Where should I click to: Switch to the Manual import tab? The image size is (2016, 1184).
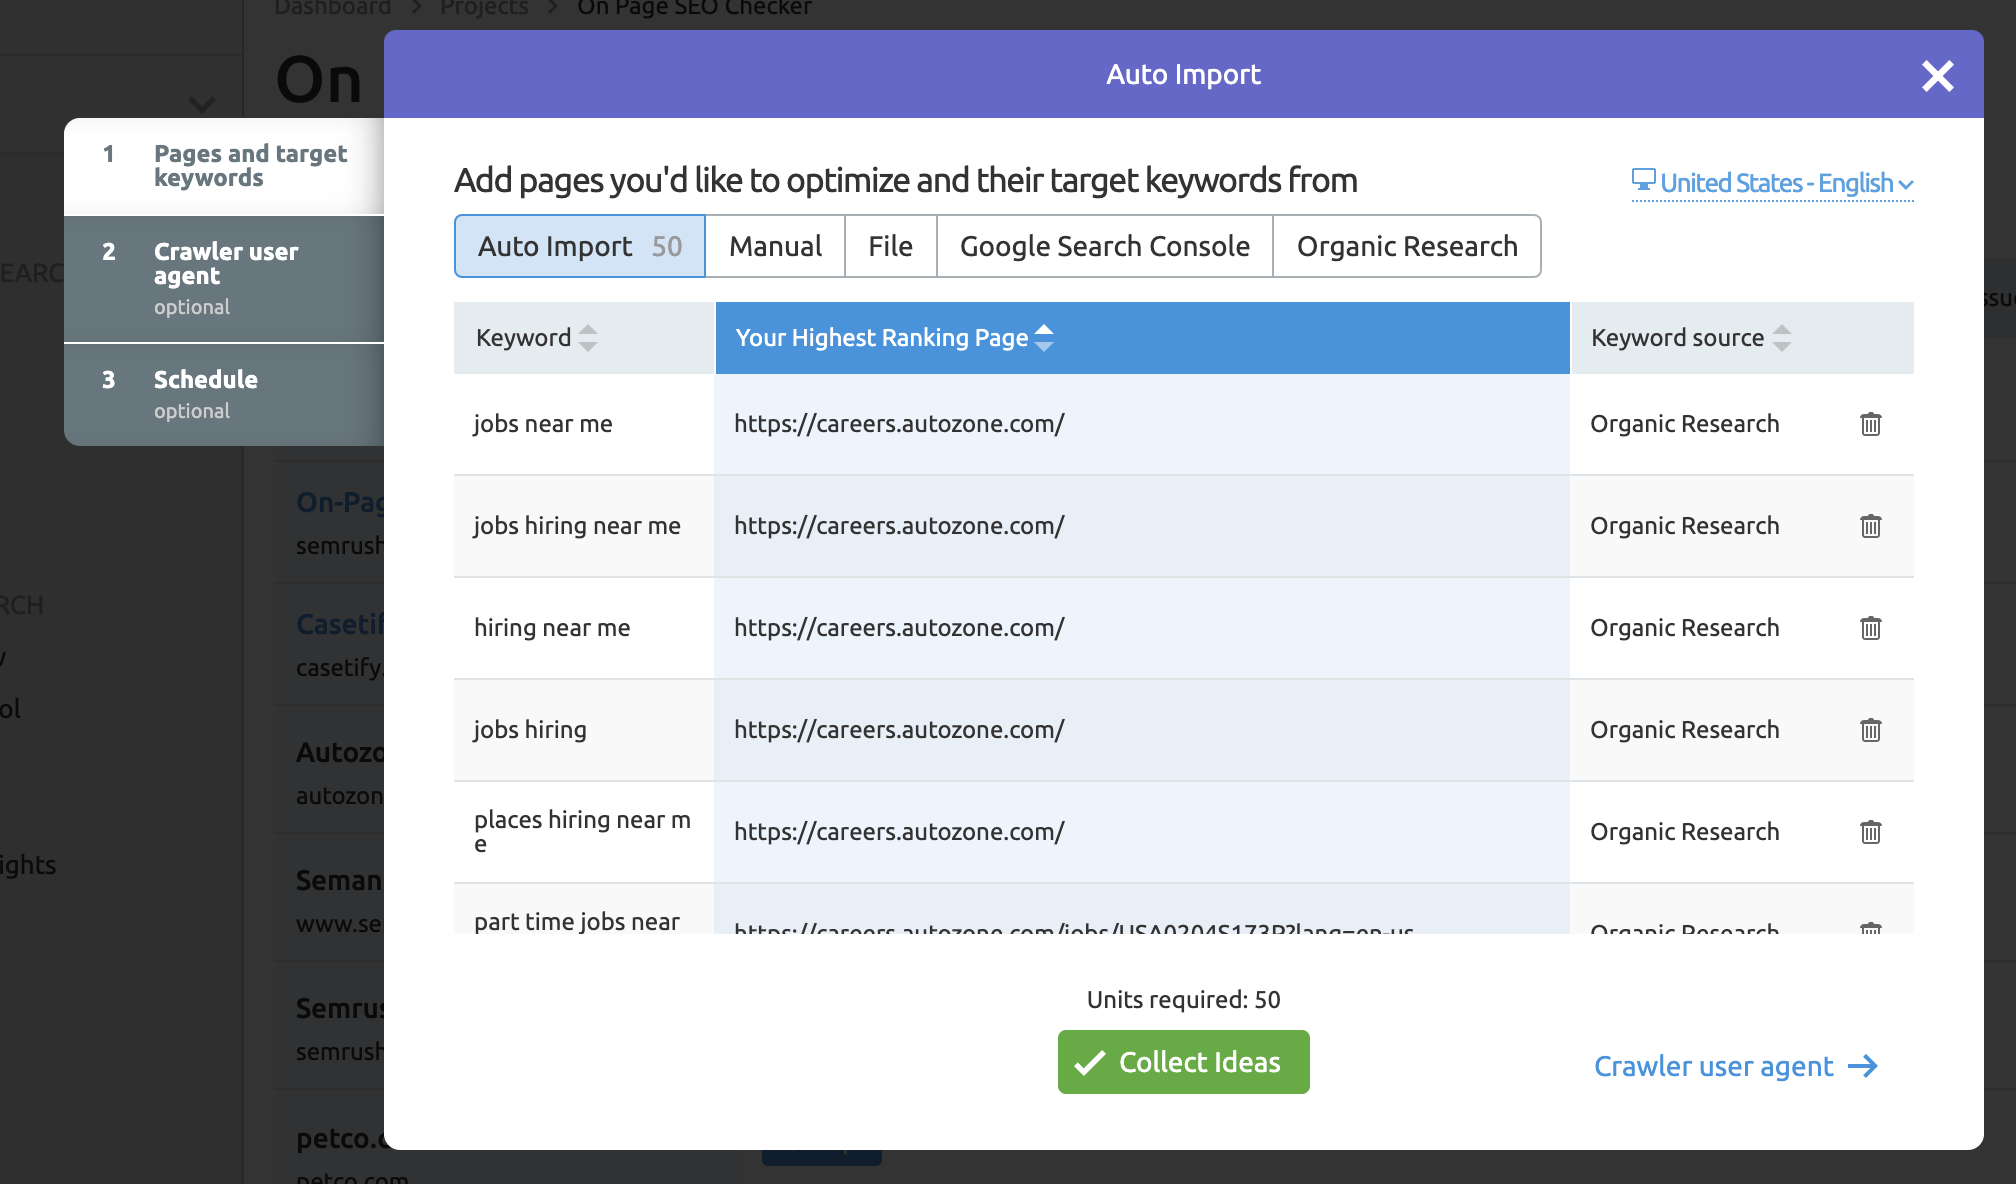(775, 244)
